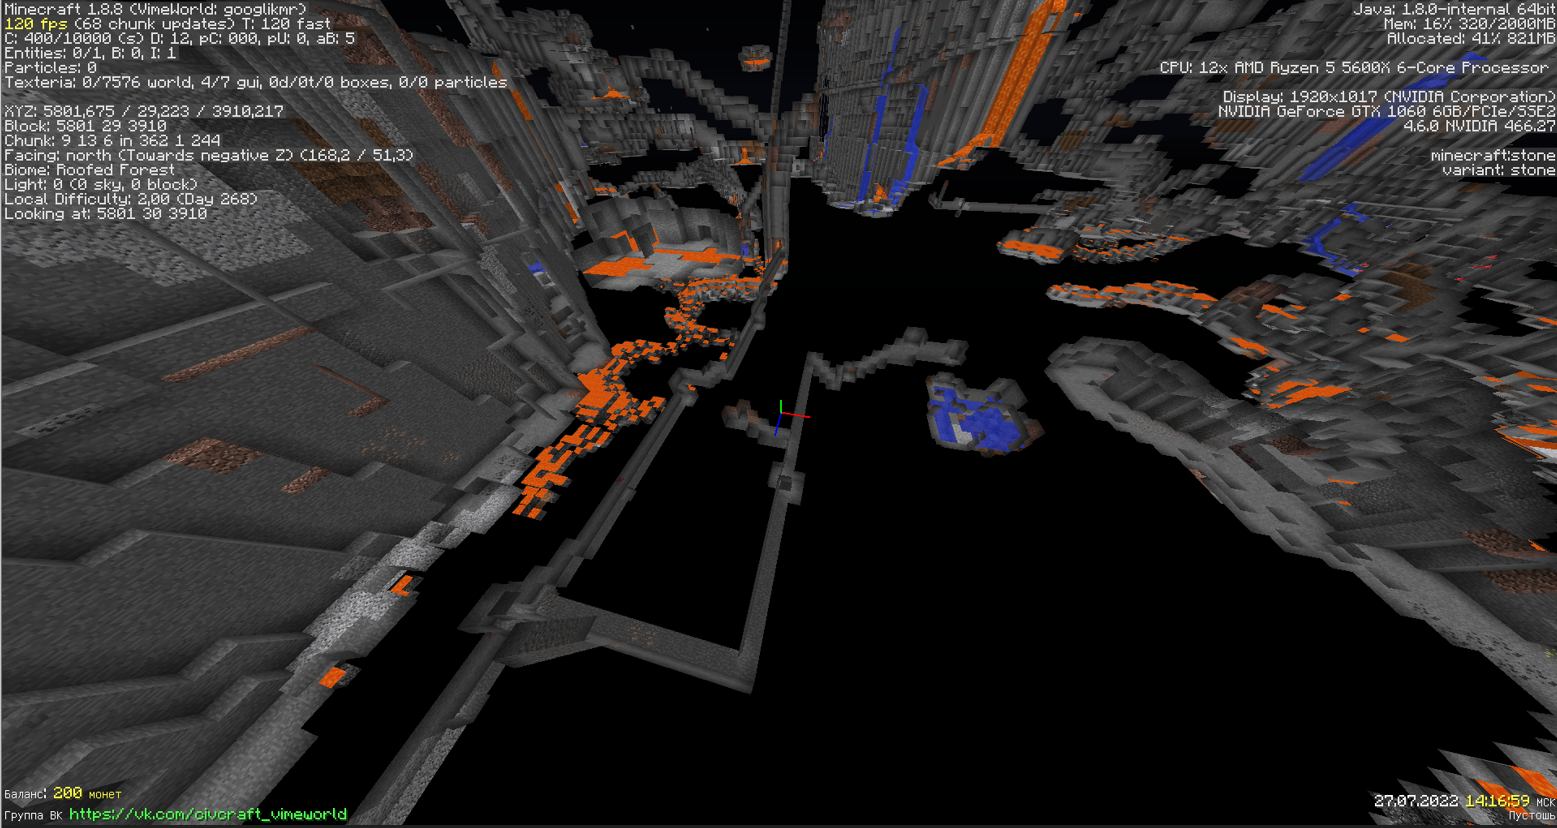Click the 'C: 400/10000' chunk render line

click(x=179, y=38)
